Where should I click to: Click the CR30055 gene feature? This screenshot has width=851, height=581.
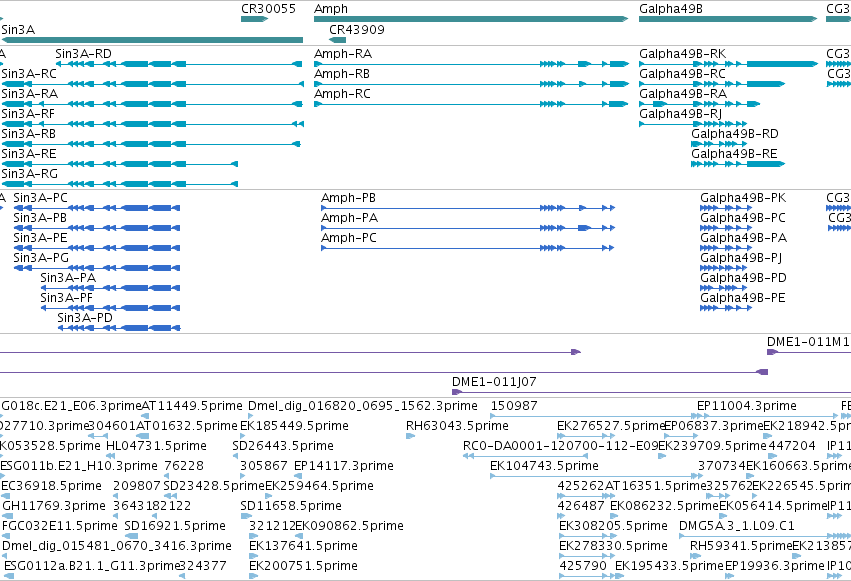[x=255, y=19]
